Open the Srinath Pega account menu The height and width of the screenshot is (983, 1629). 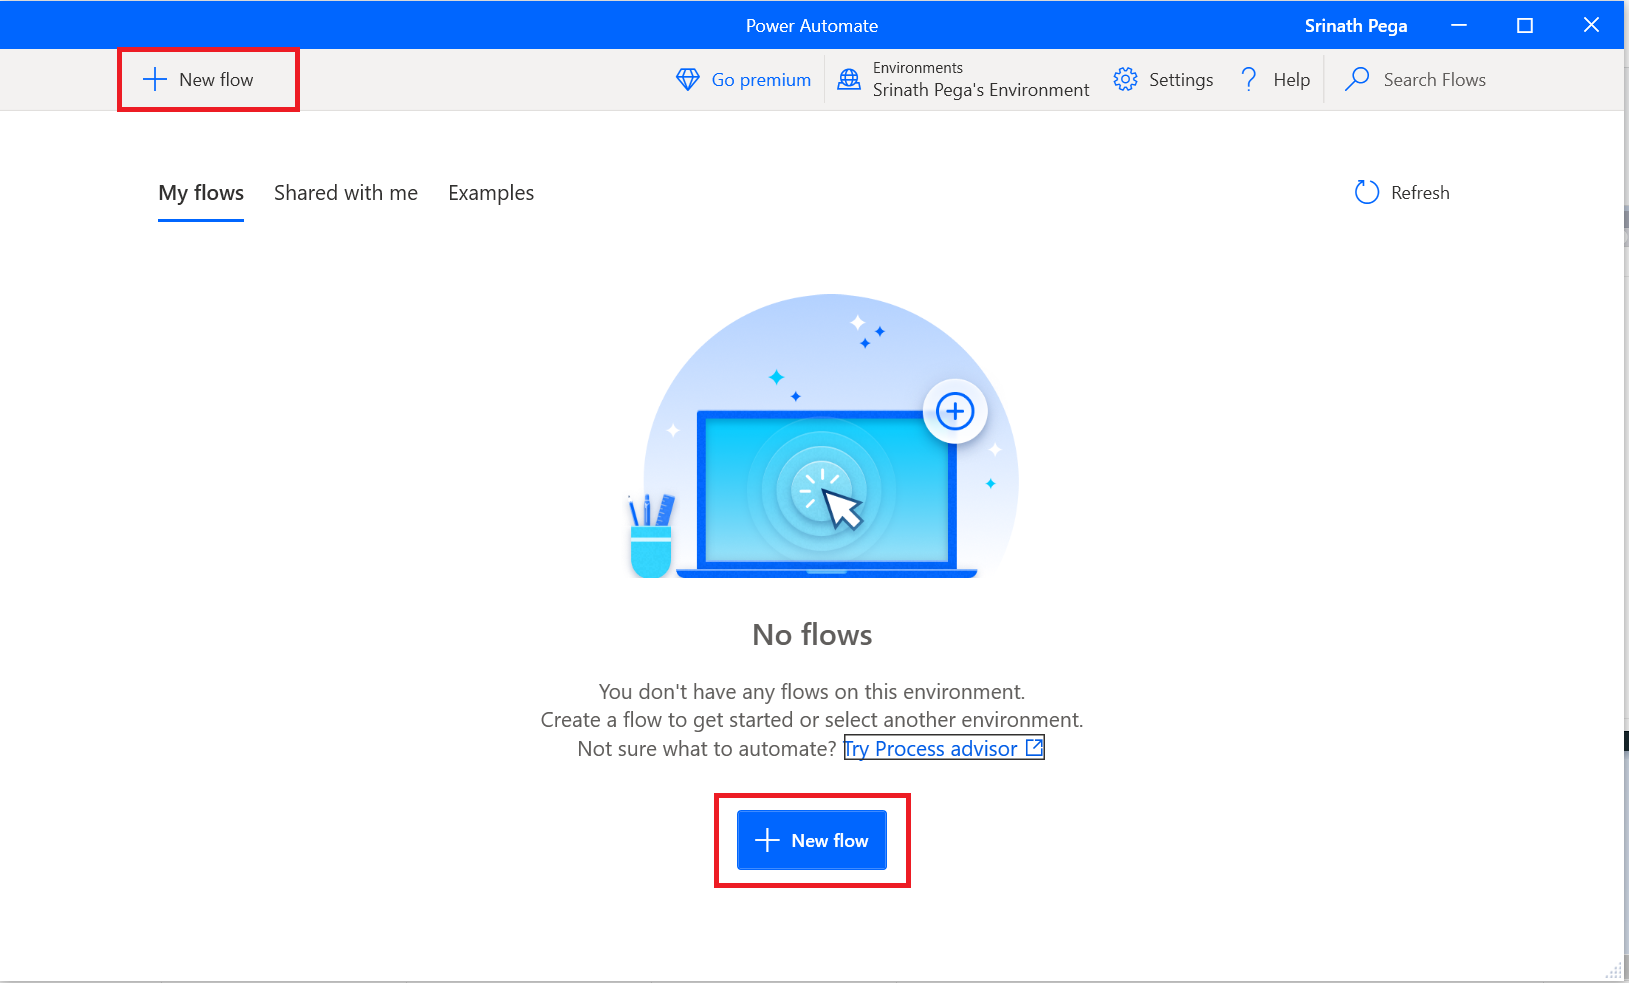[1355, 26]
